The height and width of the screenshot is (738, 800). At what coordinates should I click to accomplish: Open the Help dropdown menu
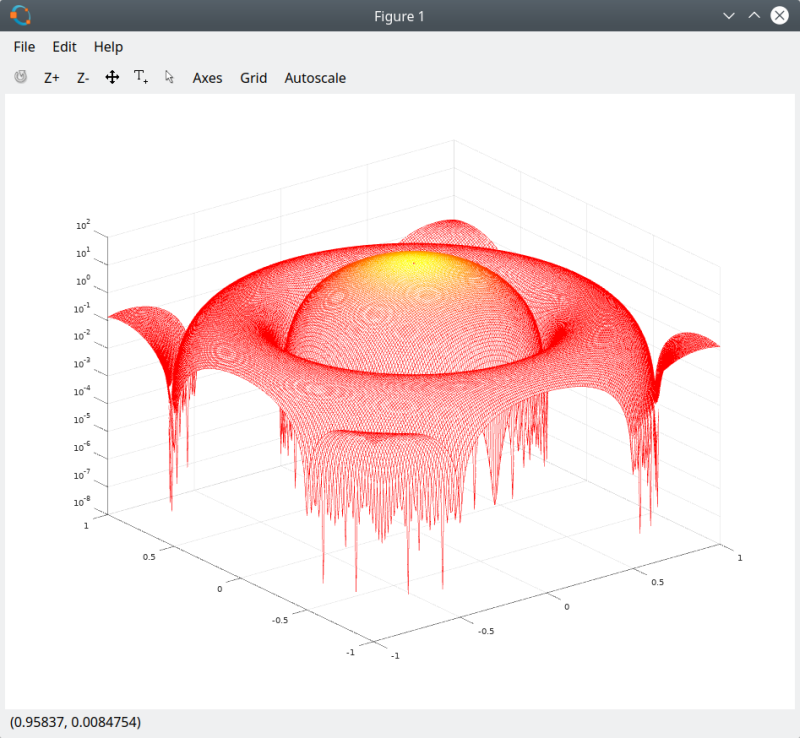click(107, 46)
